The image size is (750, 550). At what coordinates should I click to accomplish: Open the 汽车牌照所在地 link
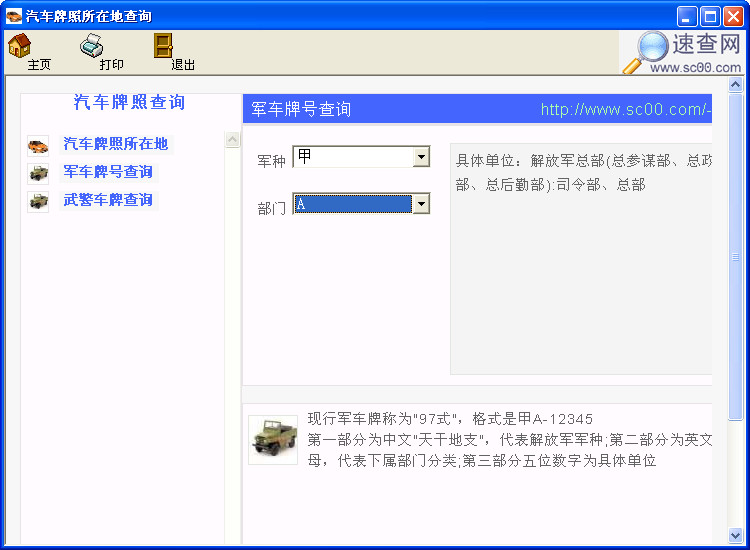(x=116, y=144)
